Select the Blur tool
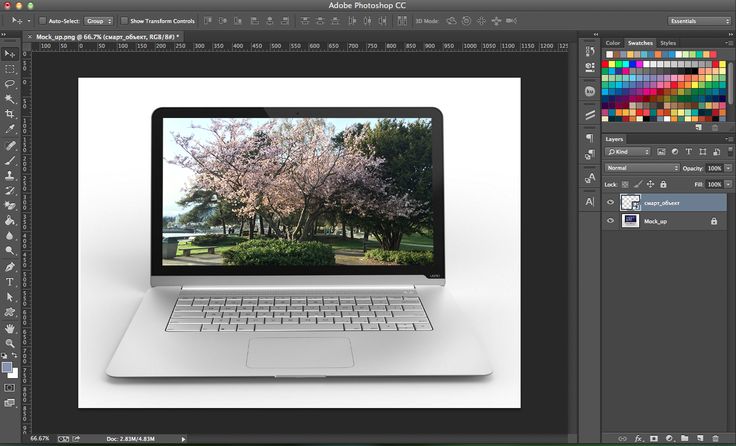The width and height of the screenshot is (736, 446). point(9,236)
